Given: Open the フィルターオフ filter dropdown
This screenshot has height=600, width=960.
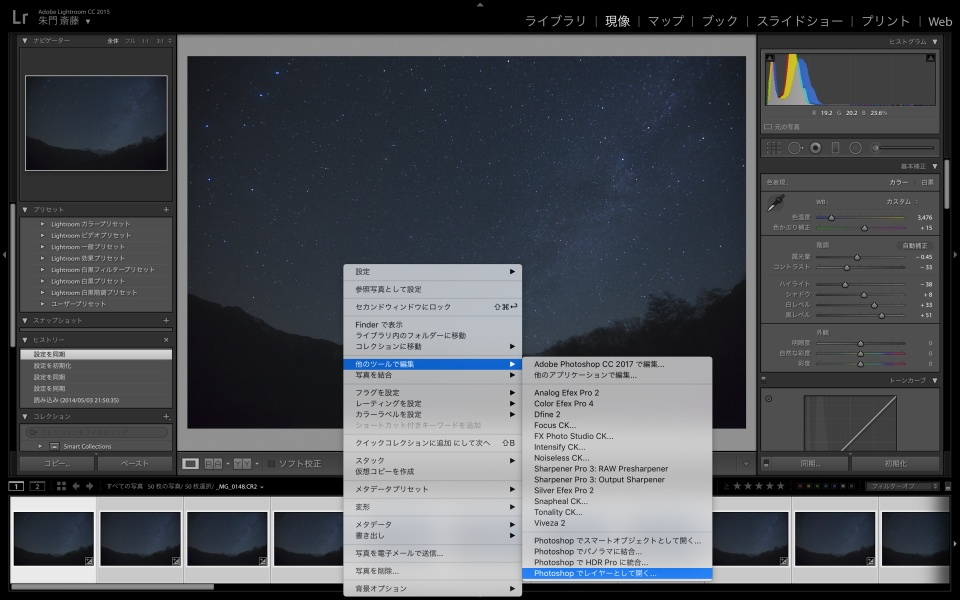Looking at the screenshot, I should (902, 486).
